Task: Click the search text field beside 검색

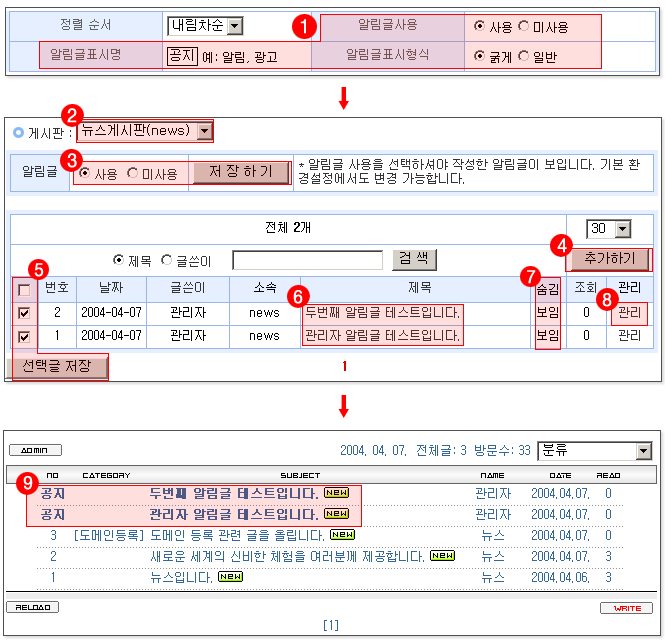Action: 307,260
